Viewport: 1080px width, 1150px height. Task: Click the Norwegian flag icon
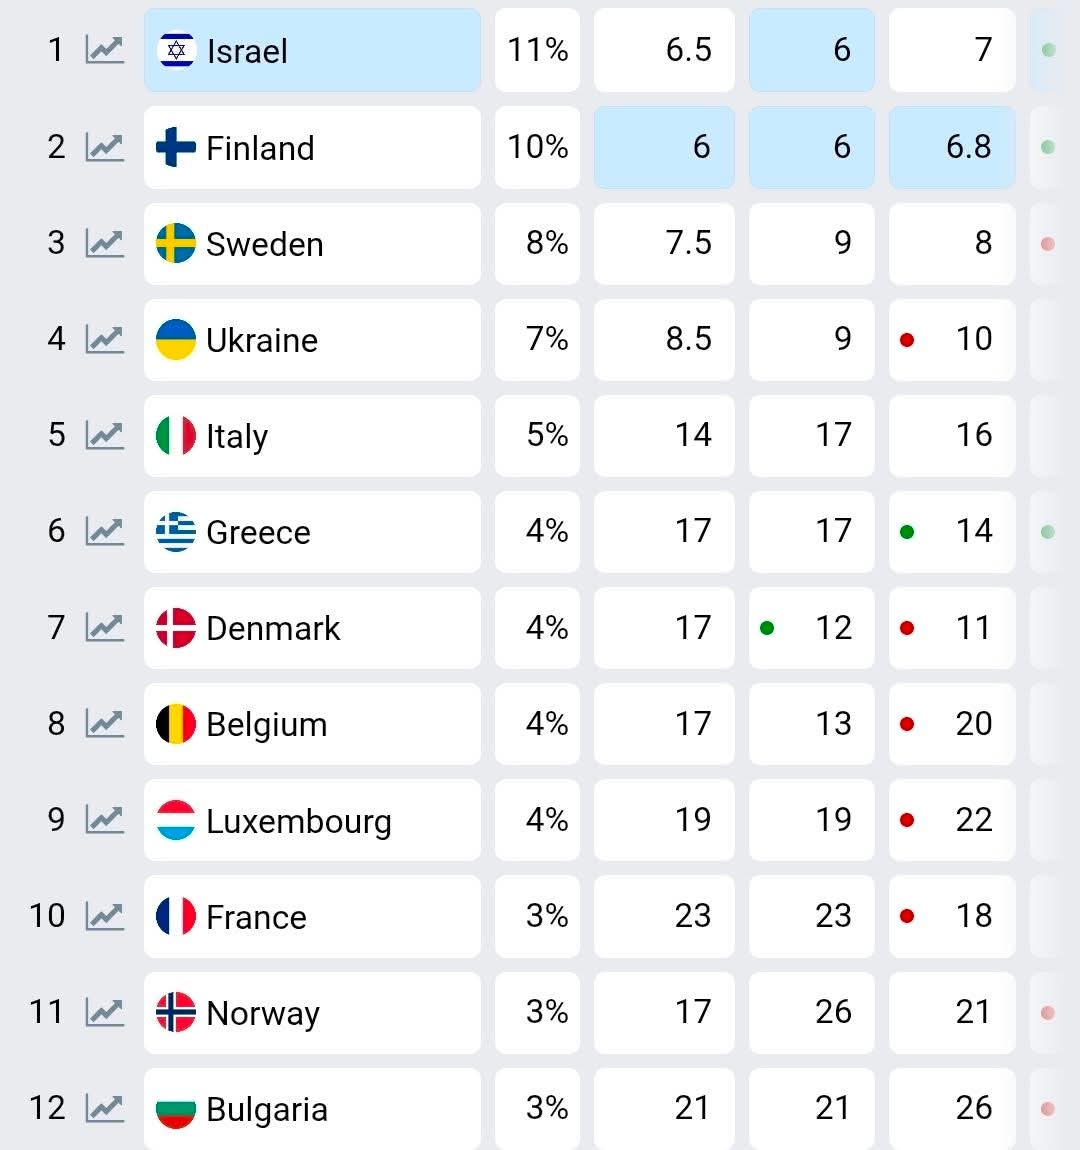pos(176,1012)
